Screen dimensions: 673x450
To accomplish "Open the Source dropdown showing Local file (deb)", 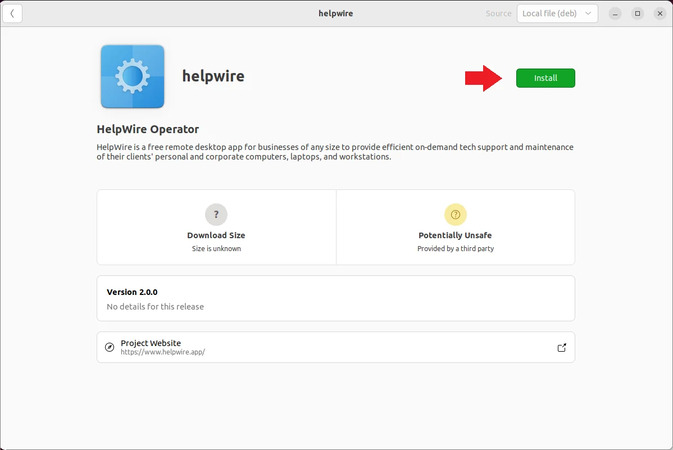I will (557, 14).
